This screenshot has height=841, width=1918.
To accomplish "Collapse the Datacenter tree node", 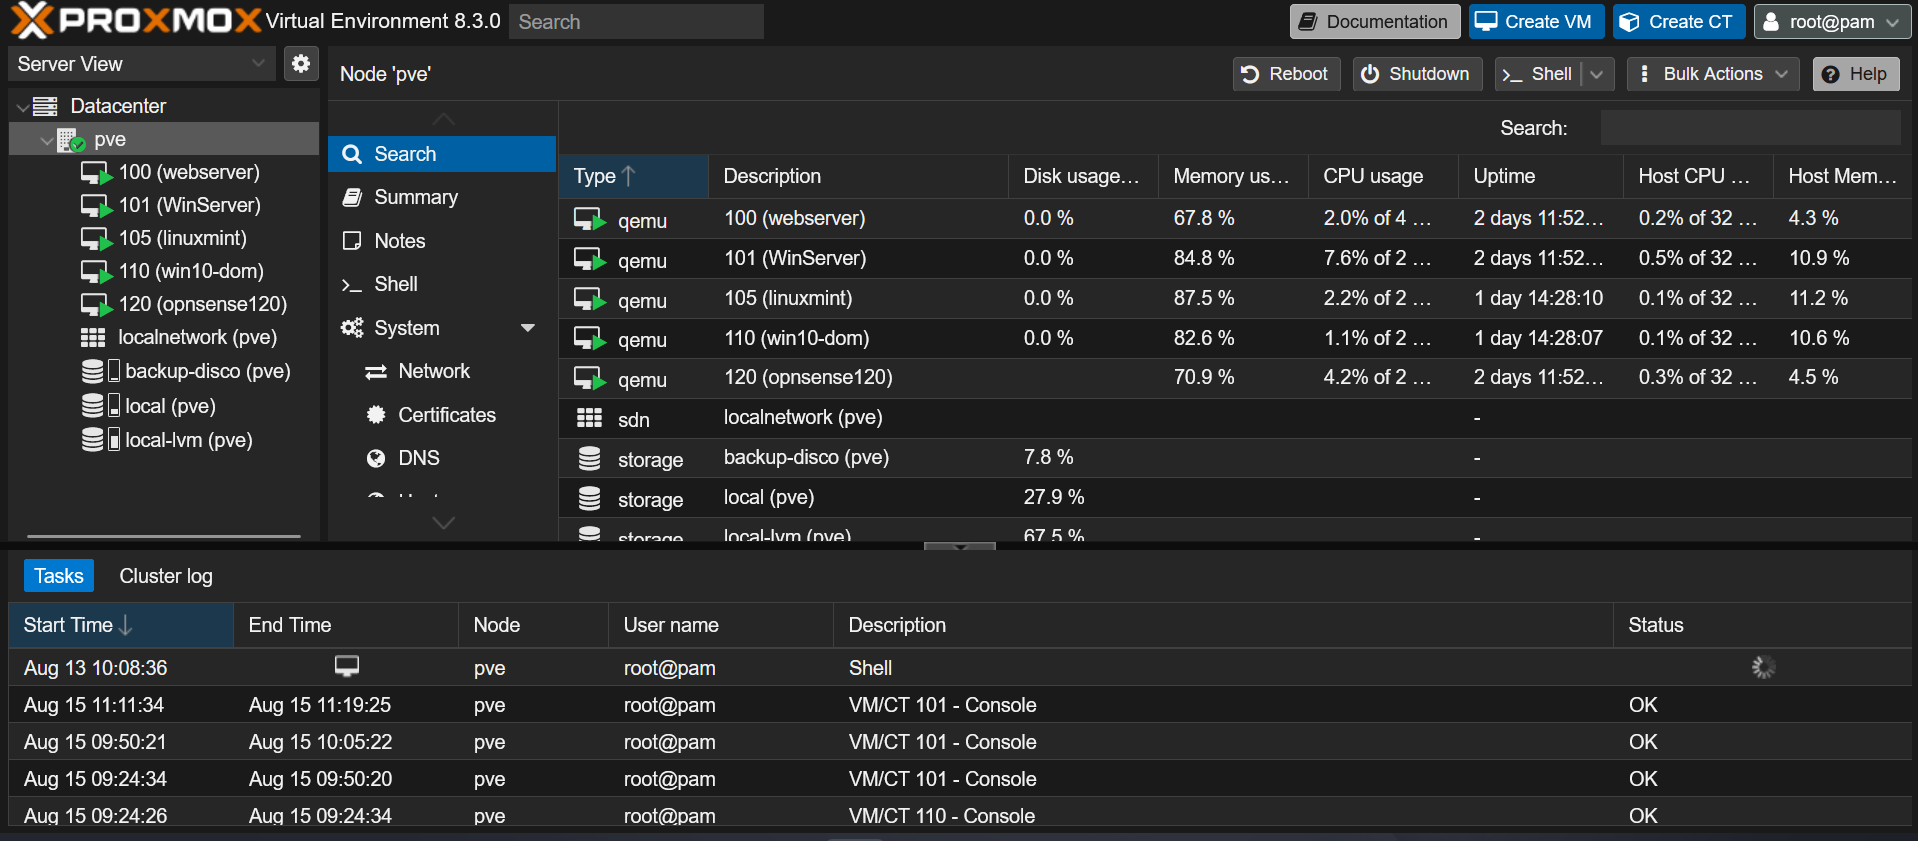I will click(22, 106).
